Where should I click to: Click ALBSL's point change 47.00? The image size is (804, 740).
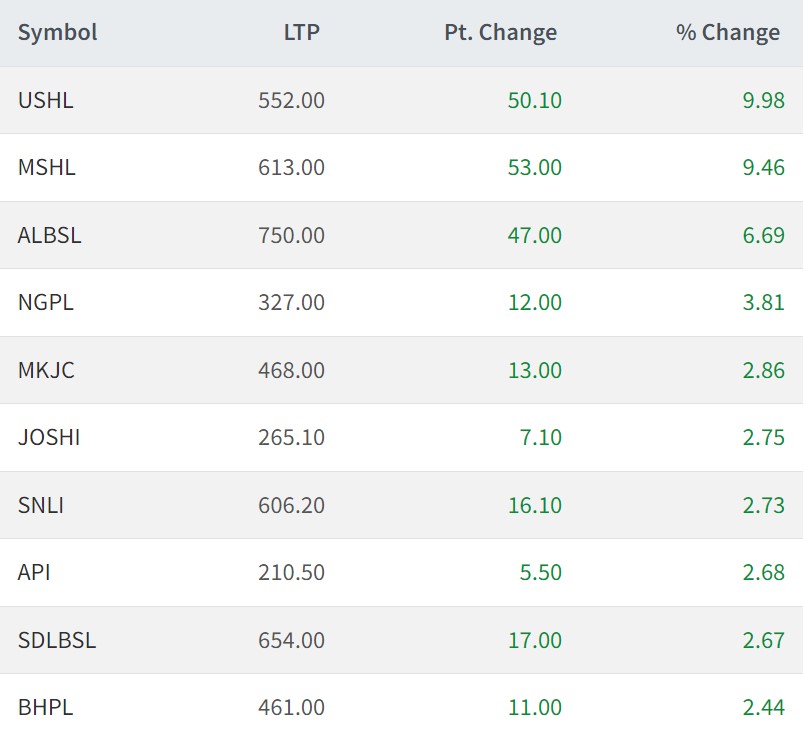tap(535, 235)
